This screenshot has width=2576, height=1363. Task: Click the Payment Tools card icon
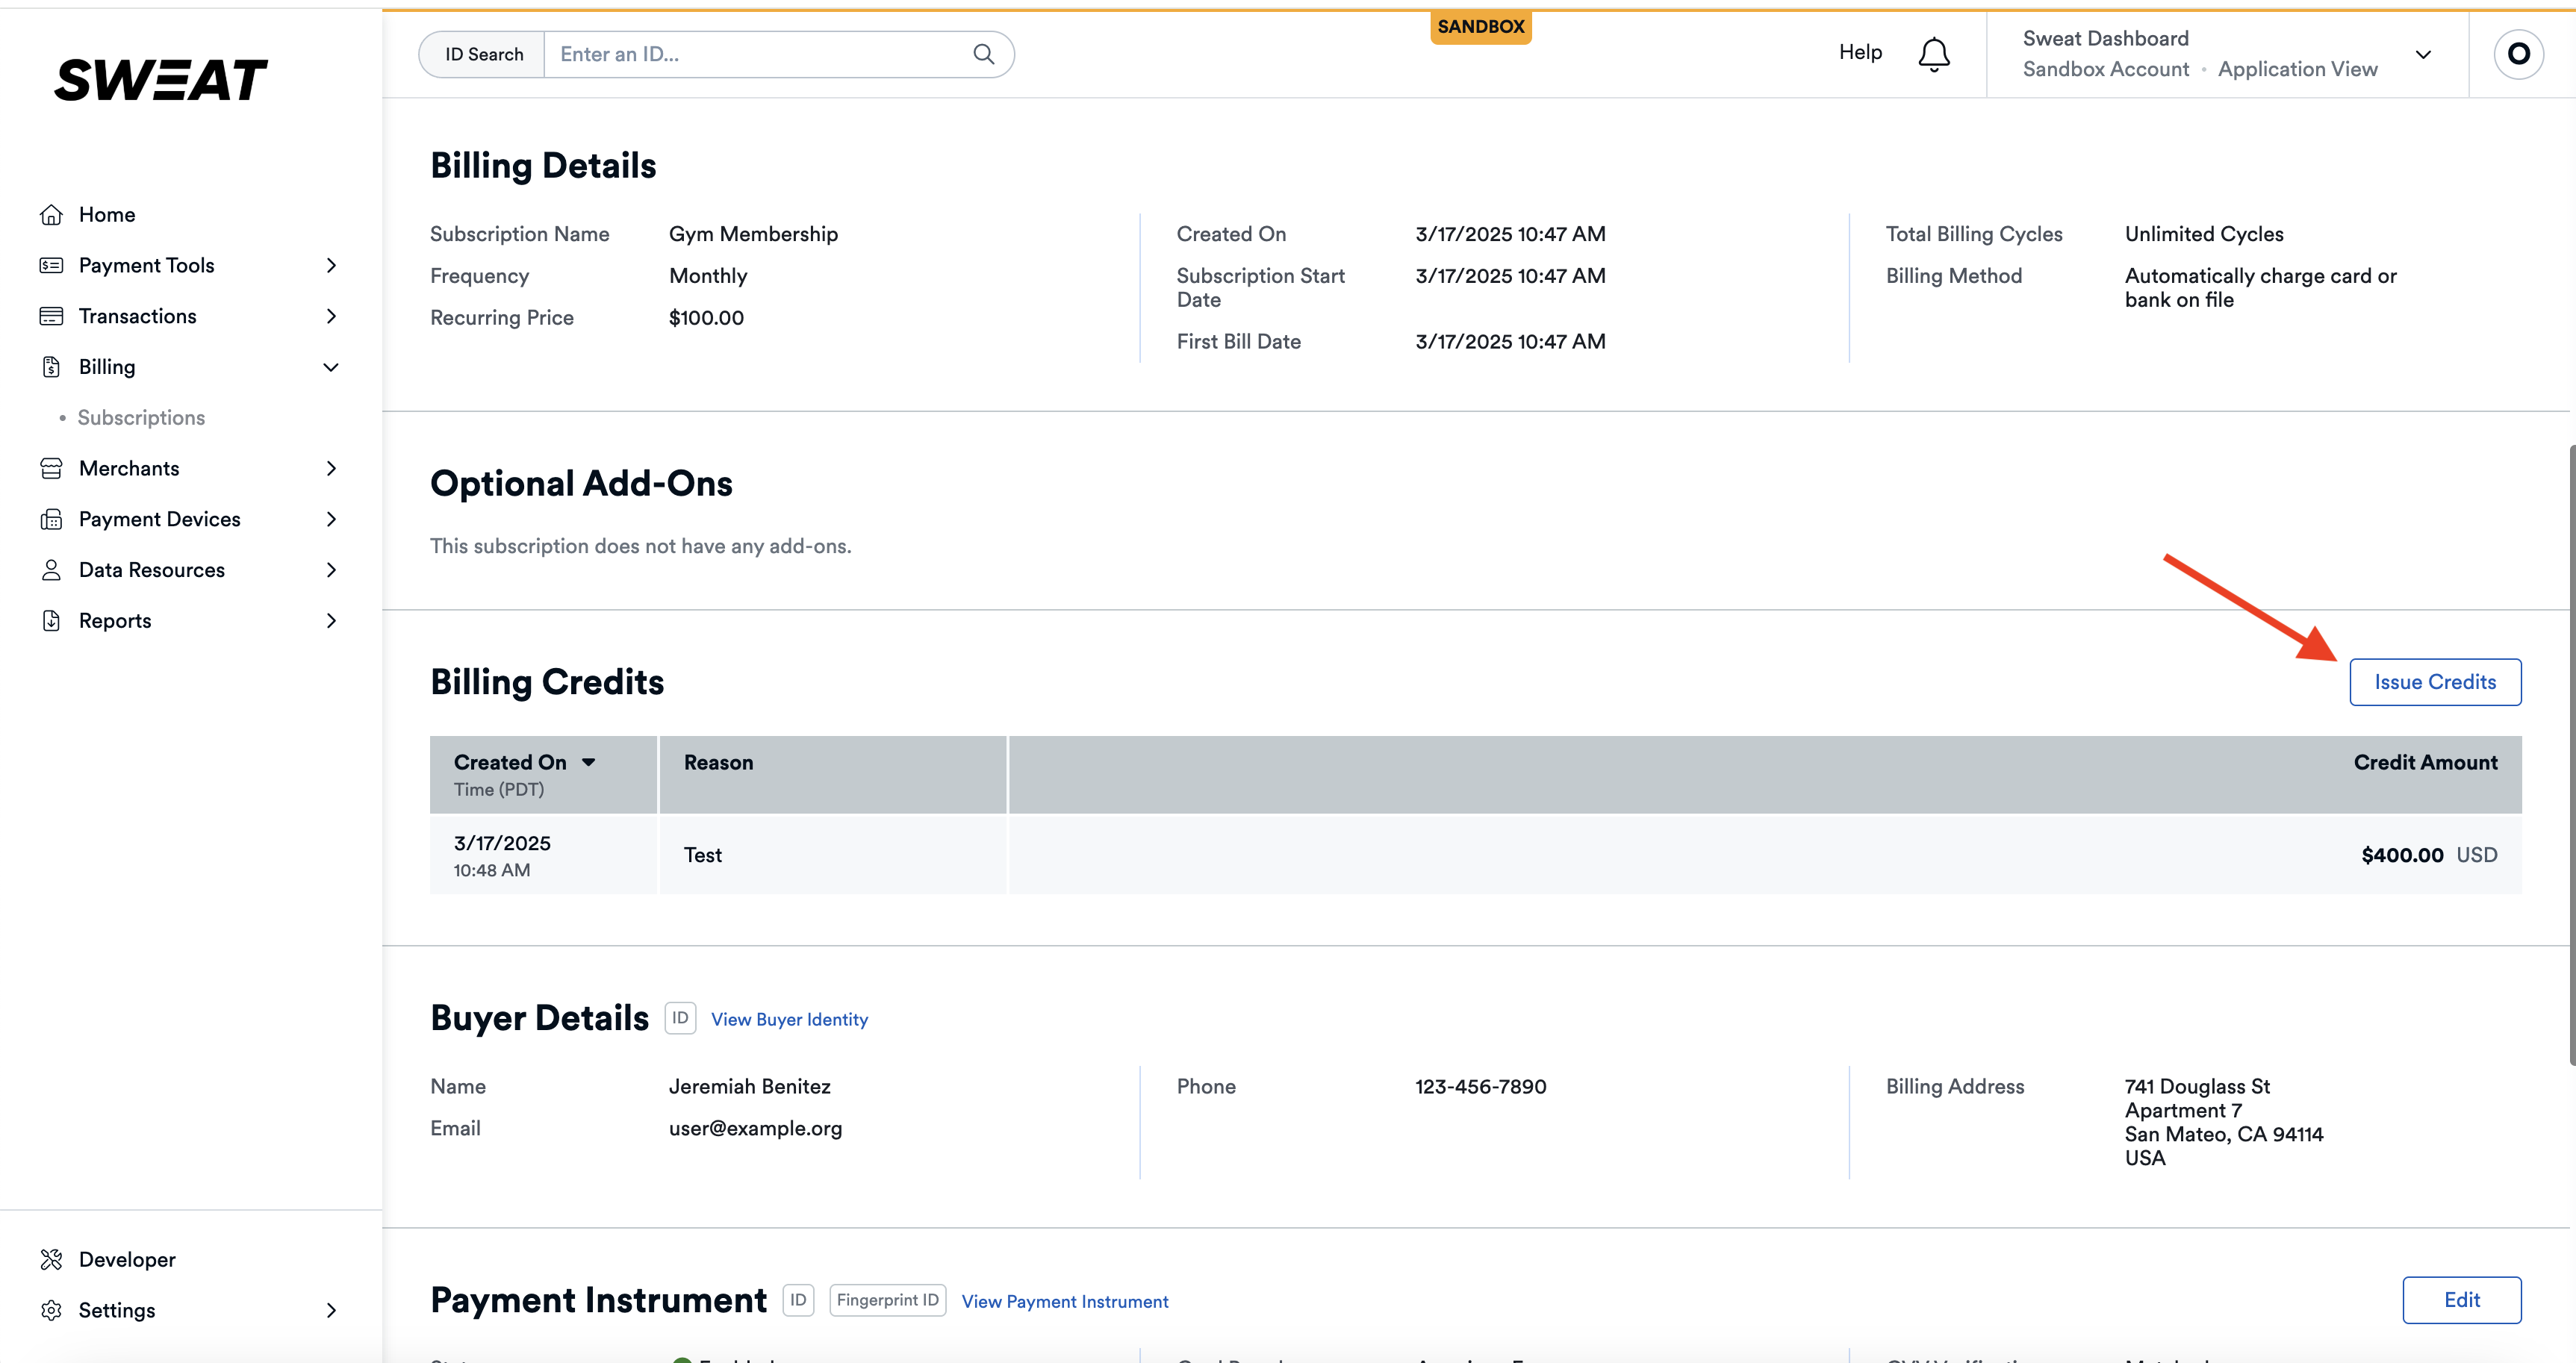[x=51, y=266]
